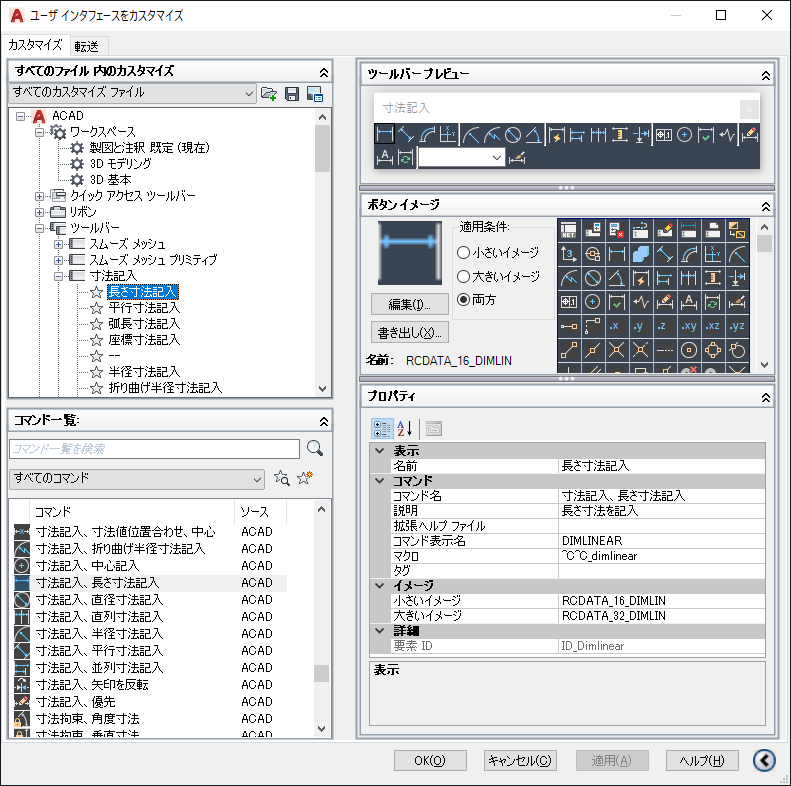Viewport: 791px width, 786px height.
Task: Click the キャンセル(C) button
Action: click(x=520, y=760)
